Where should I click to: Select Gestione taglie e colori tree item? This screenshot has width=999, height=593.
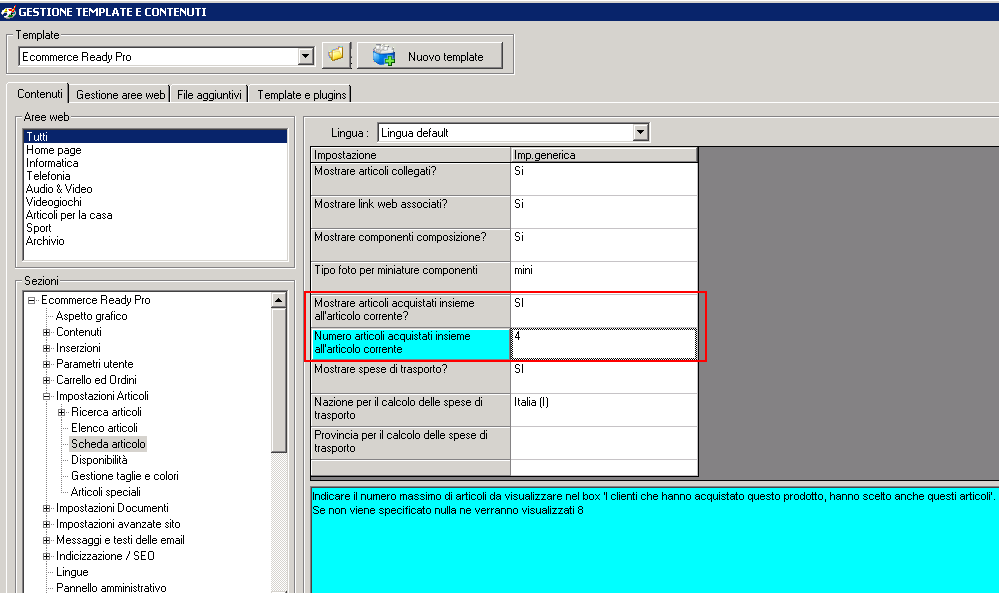pyautogui.click(x=125, y=476)
